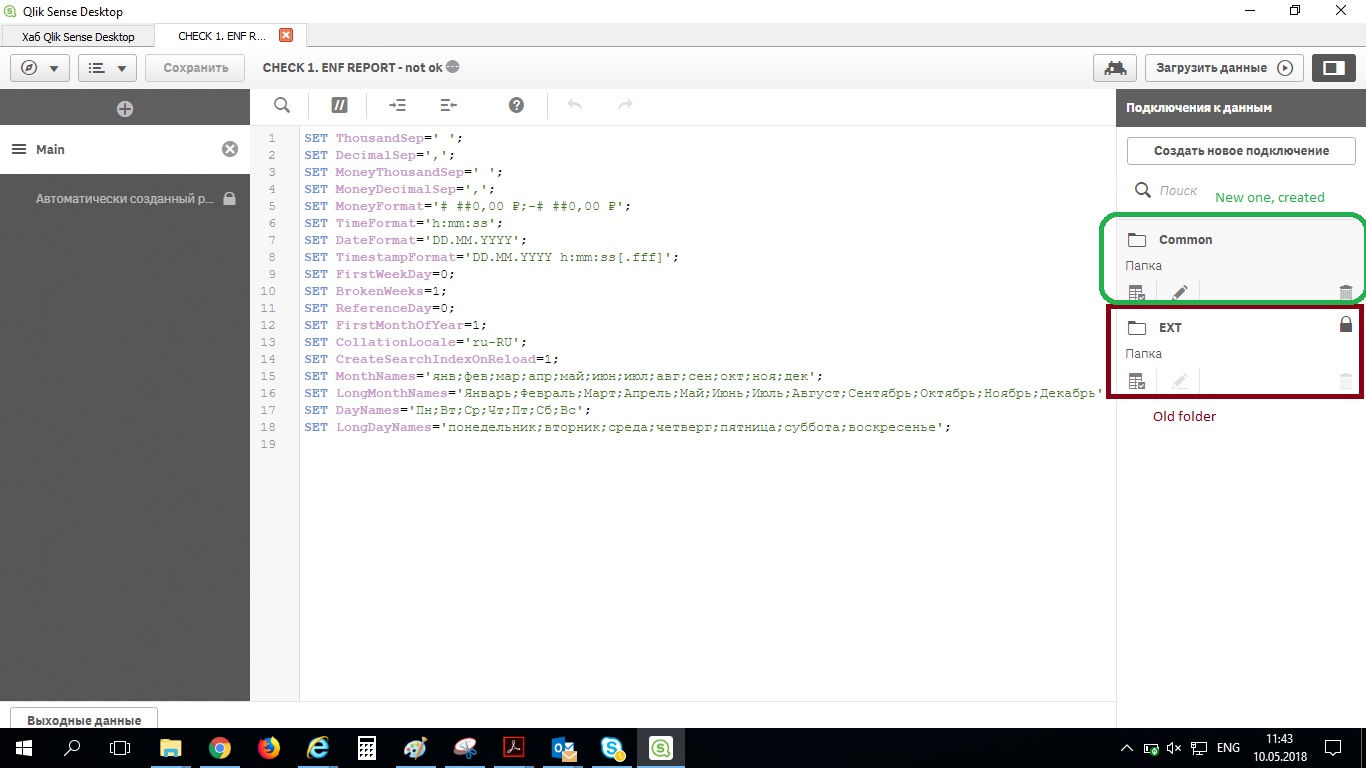Toggle the data connections side panel
1366x768 pixels.
coord(1333,68)
